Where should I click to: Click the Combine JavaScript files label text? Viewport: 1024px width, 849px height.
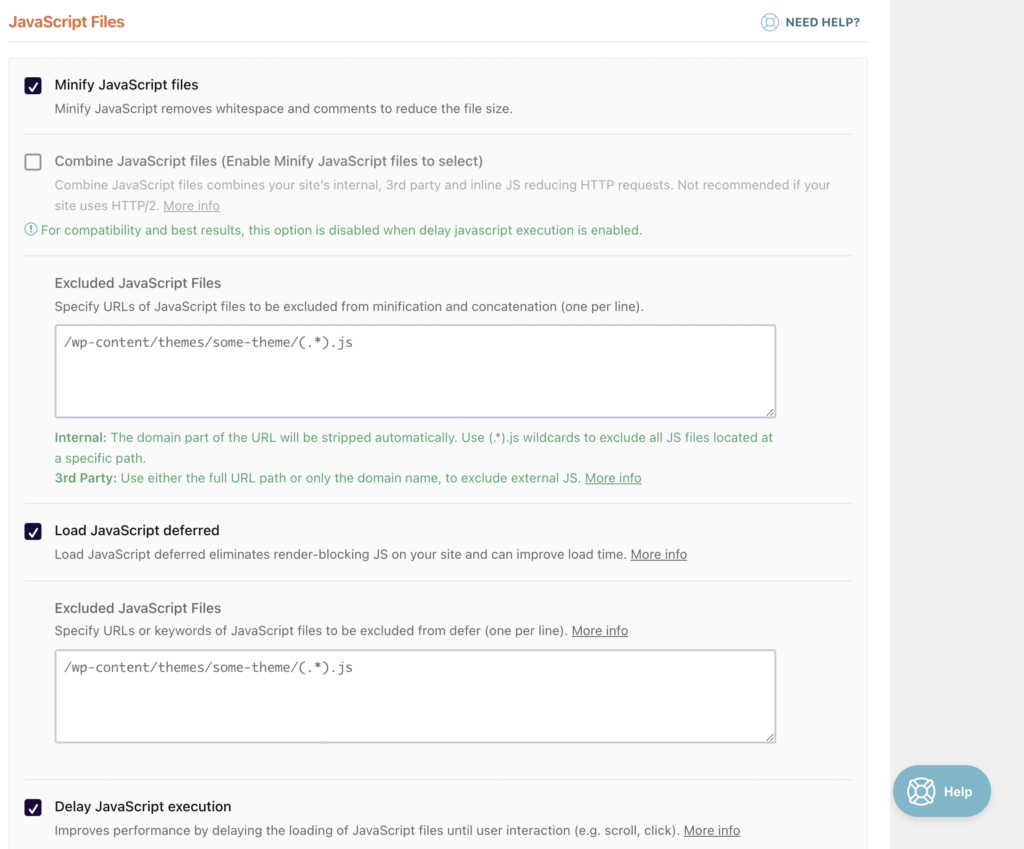point(269,161)
